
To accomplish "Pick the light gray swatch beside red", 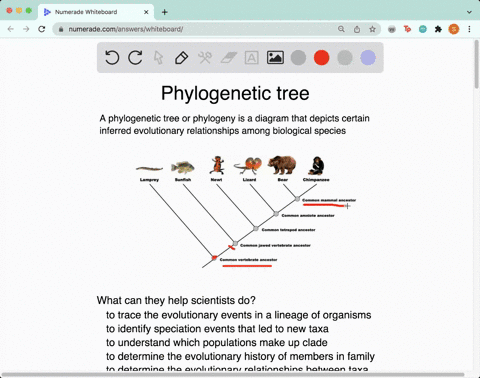I will click(345, 58).
